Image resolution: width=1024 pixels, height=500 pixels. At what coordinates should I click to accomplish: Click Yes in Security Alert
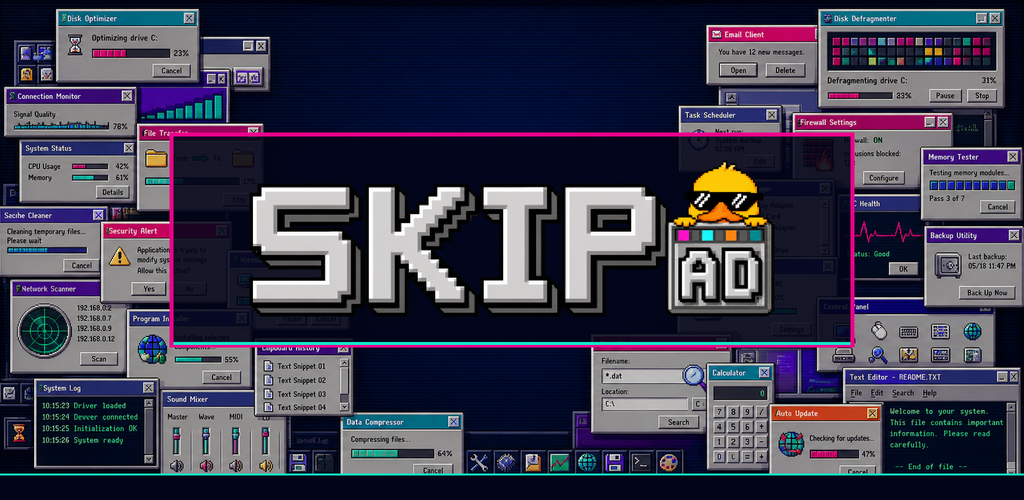tap(149, 289)
